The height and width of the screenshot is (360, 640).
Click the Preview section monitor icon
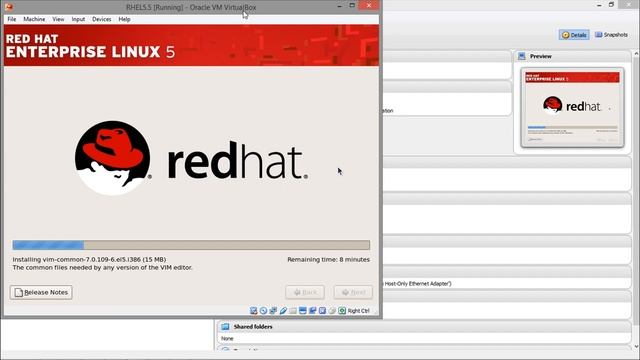(522, 56)
